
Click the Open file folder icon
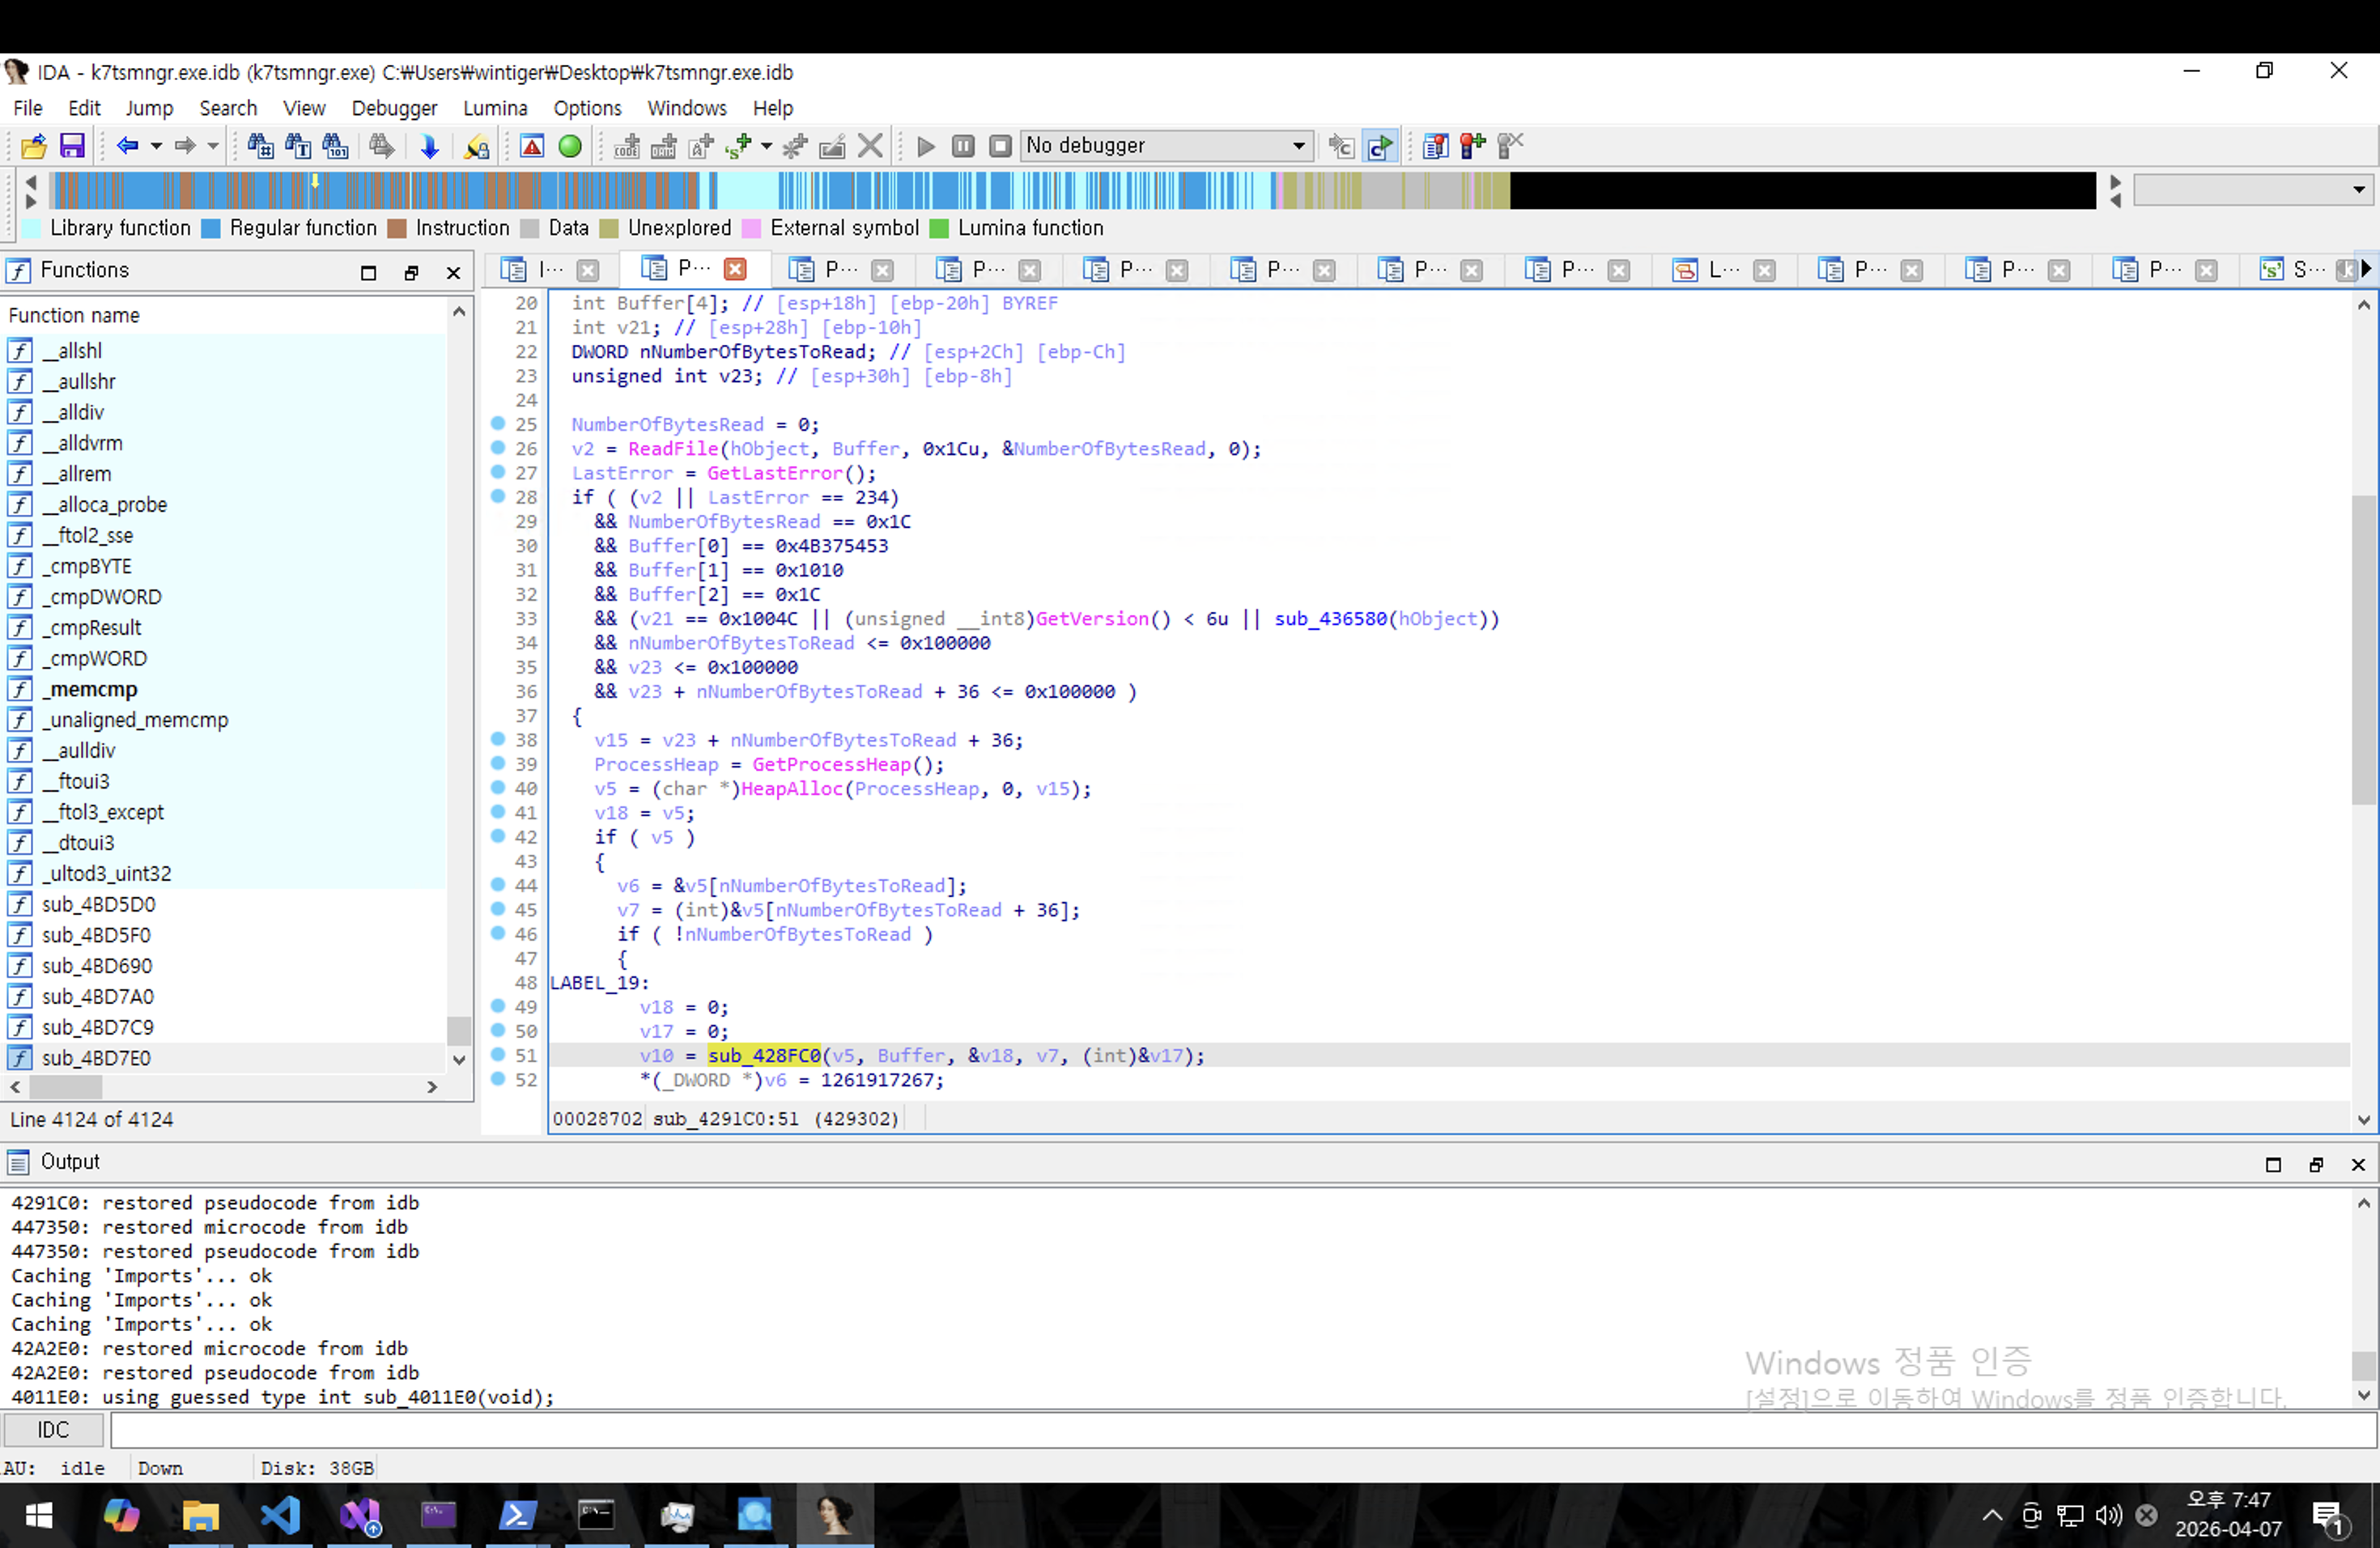pos(34,146)
